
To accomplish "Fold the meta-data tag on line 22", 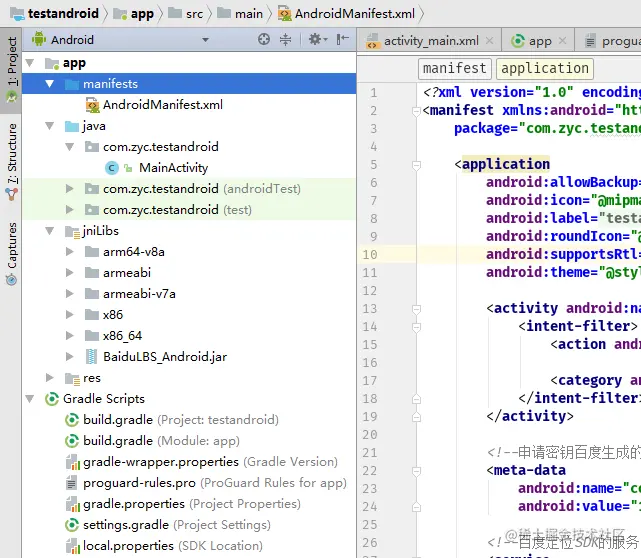I will point(416,471).
